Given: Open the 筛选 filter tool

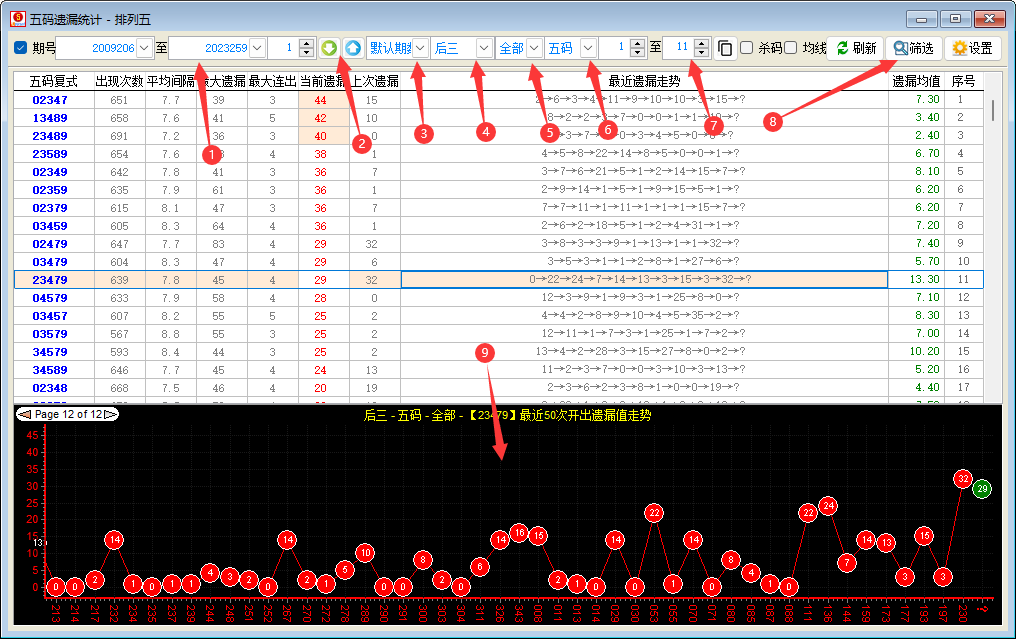Looking at the screenshot, I should pos(914,48).
